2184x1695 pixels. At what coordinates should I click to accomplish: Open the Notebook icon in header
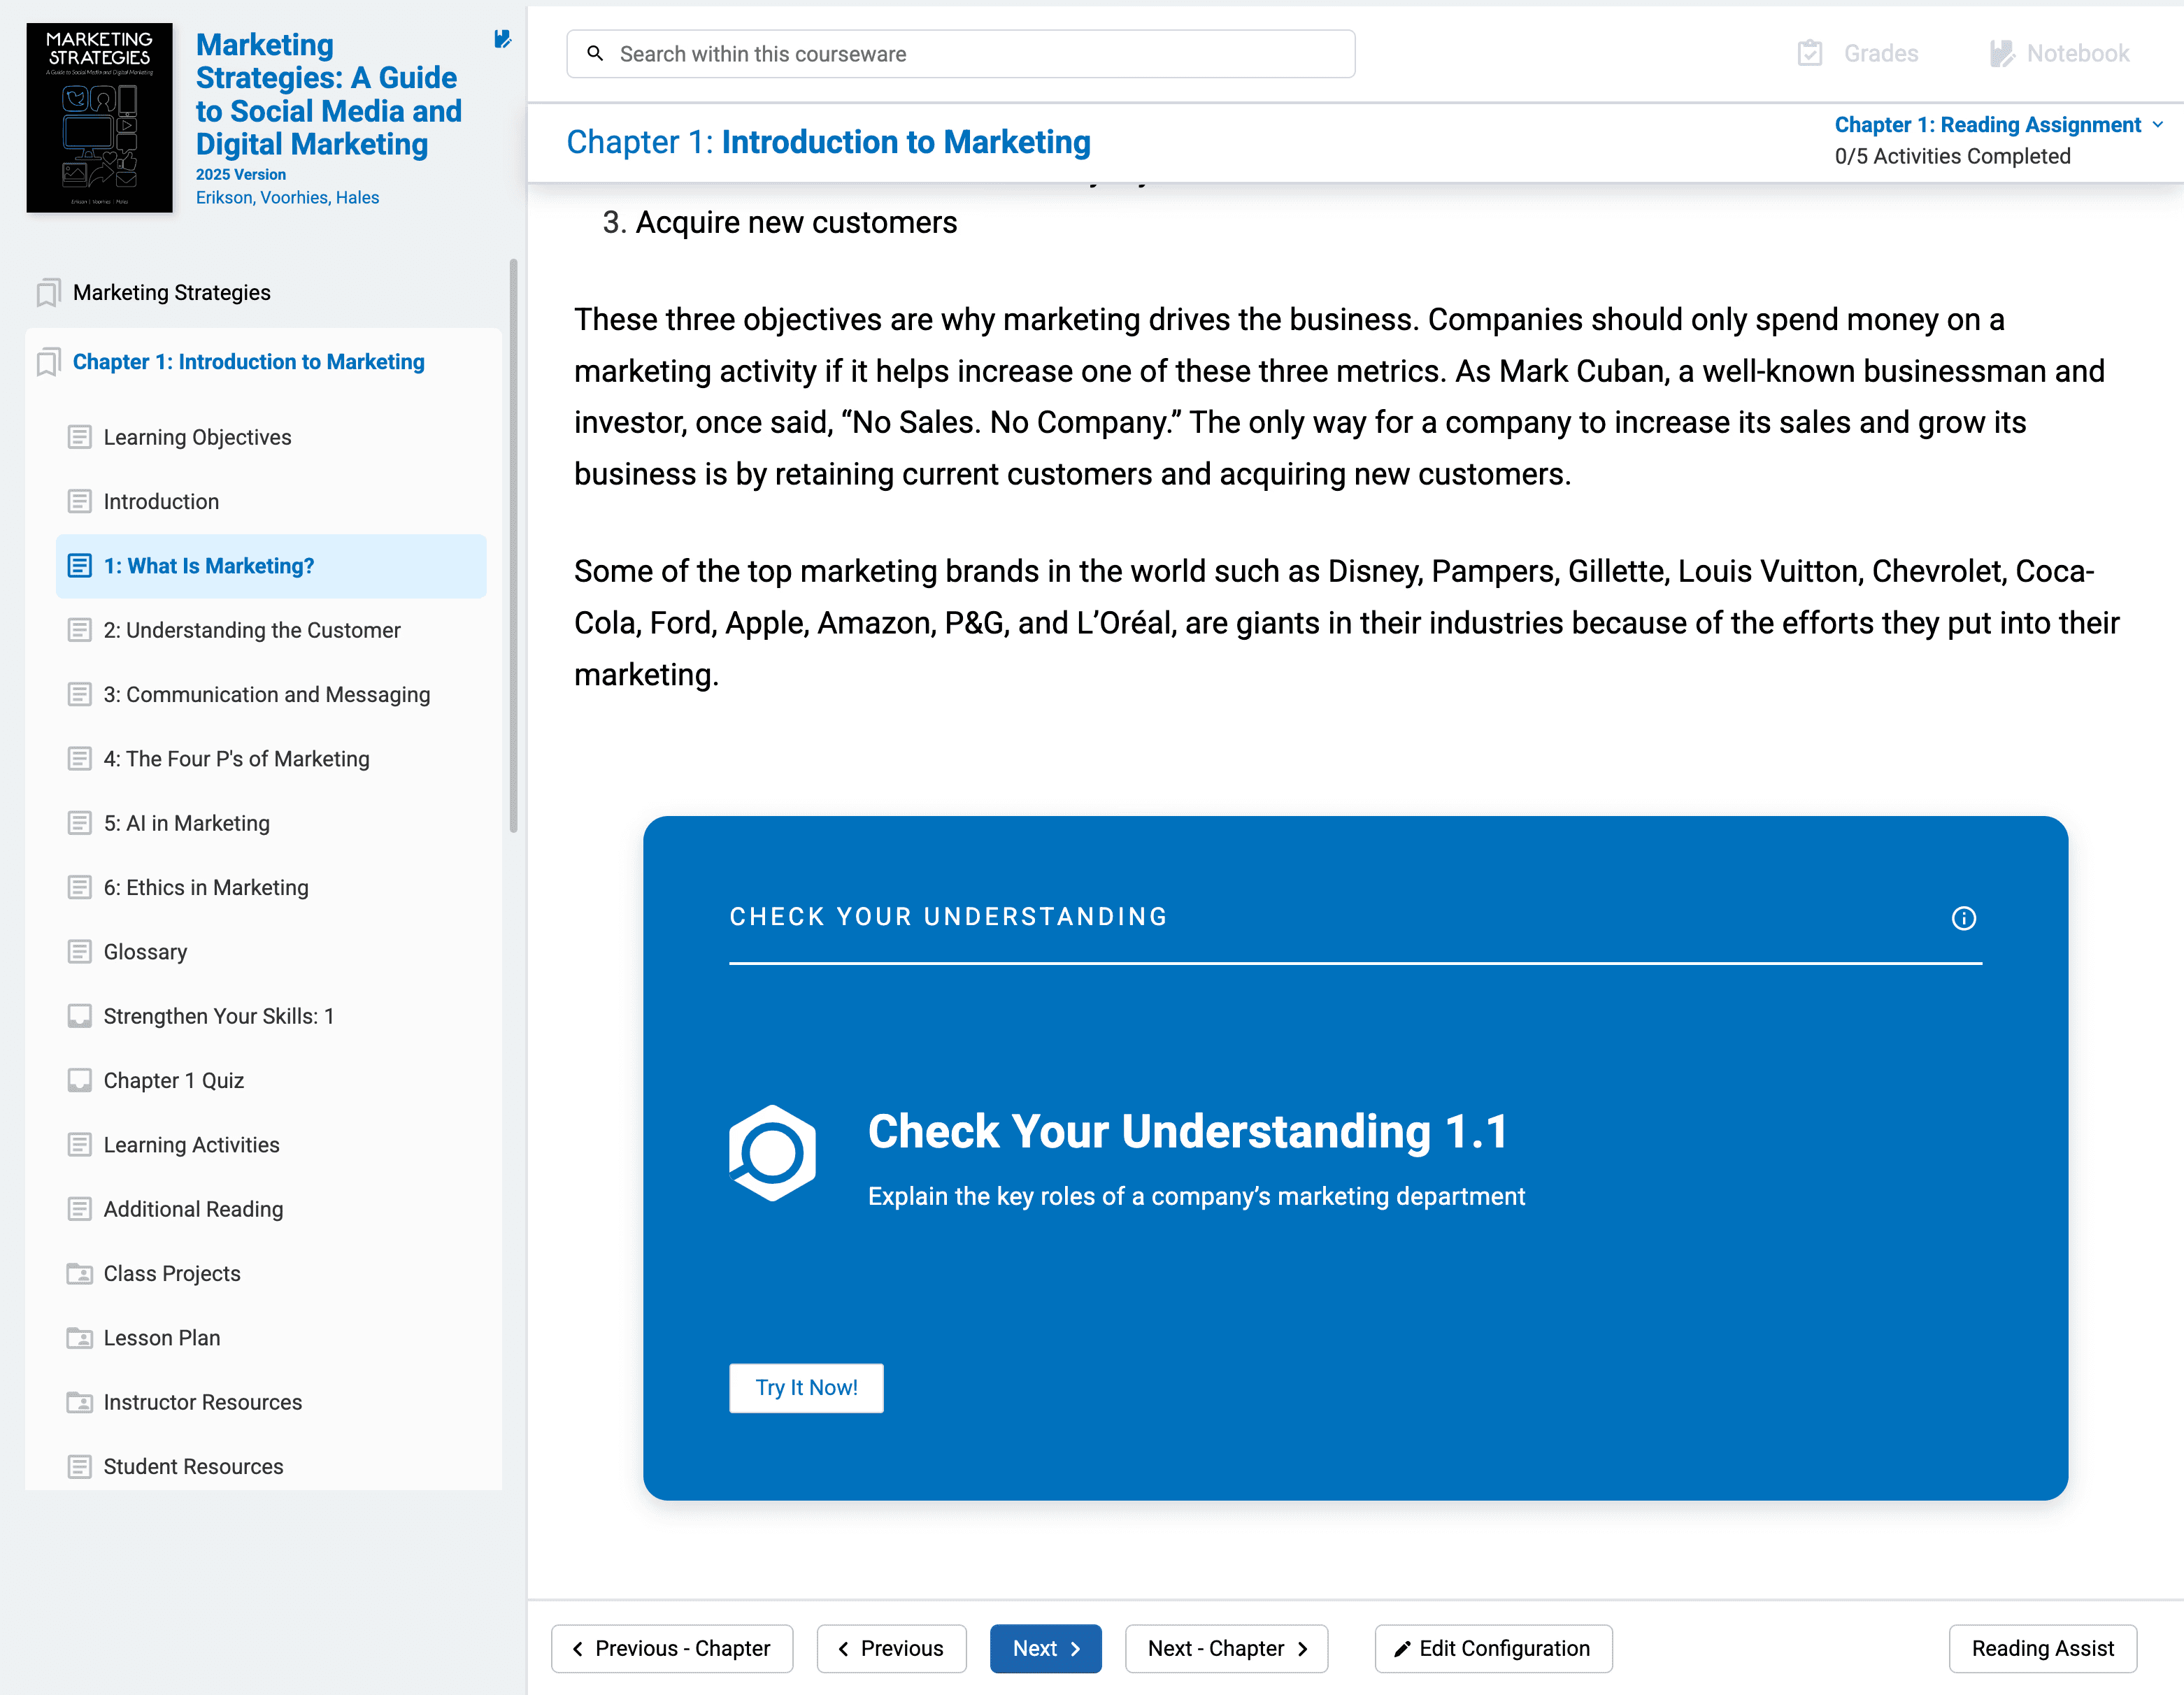click(x=2001, y=53)
